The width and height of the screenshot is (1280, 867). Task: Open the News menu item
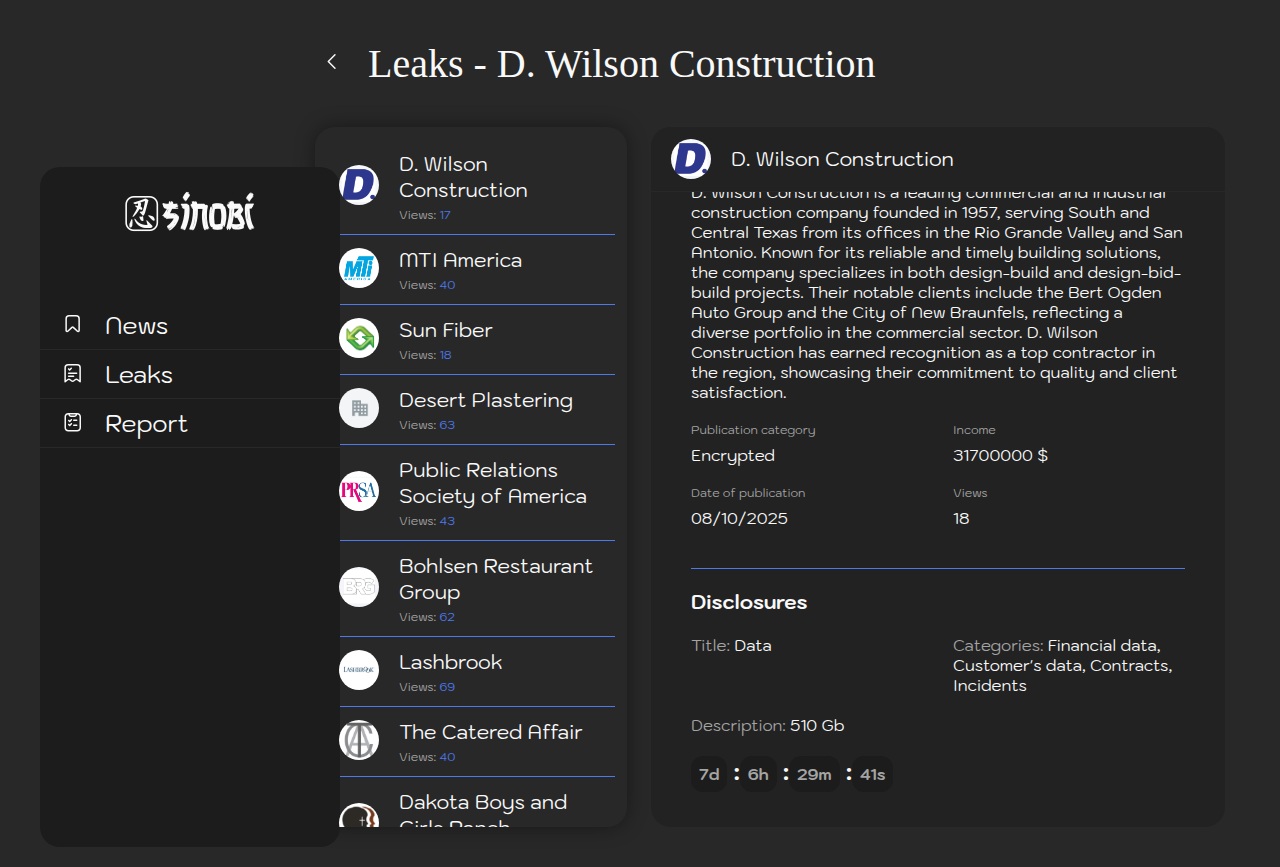tap(137, 326)
